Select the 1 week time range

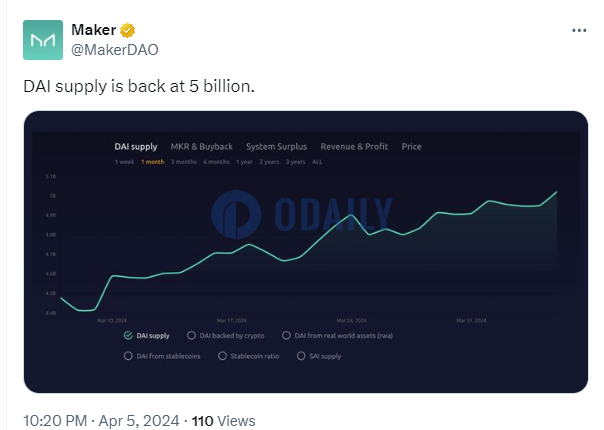click(124, 162)
